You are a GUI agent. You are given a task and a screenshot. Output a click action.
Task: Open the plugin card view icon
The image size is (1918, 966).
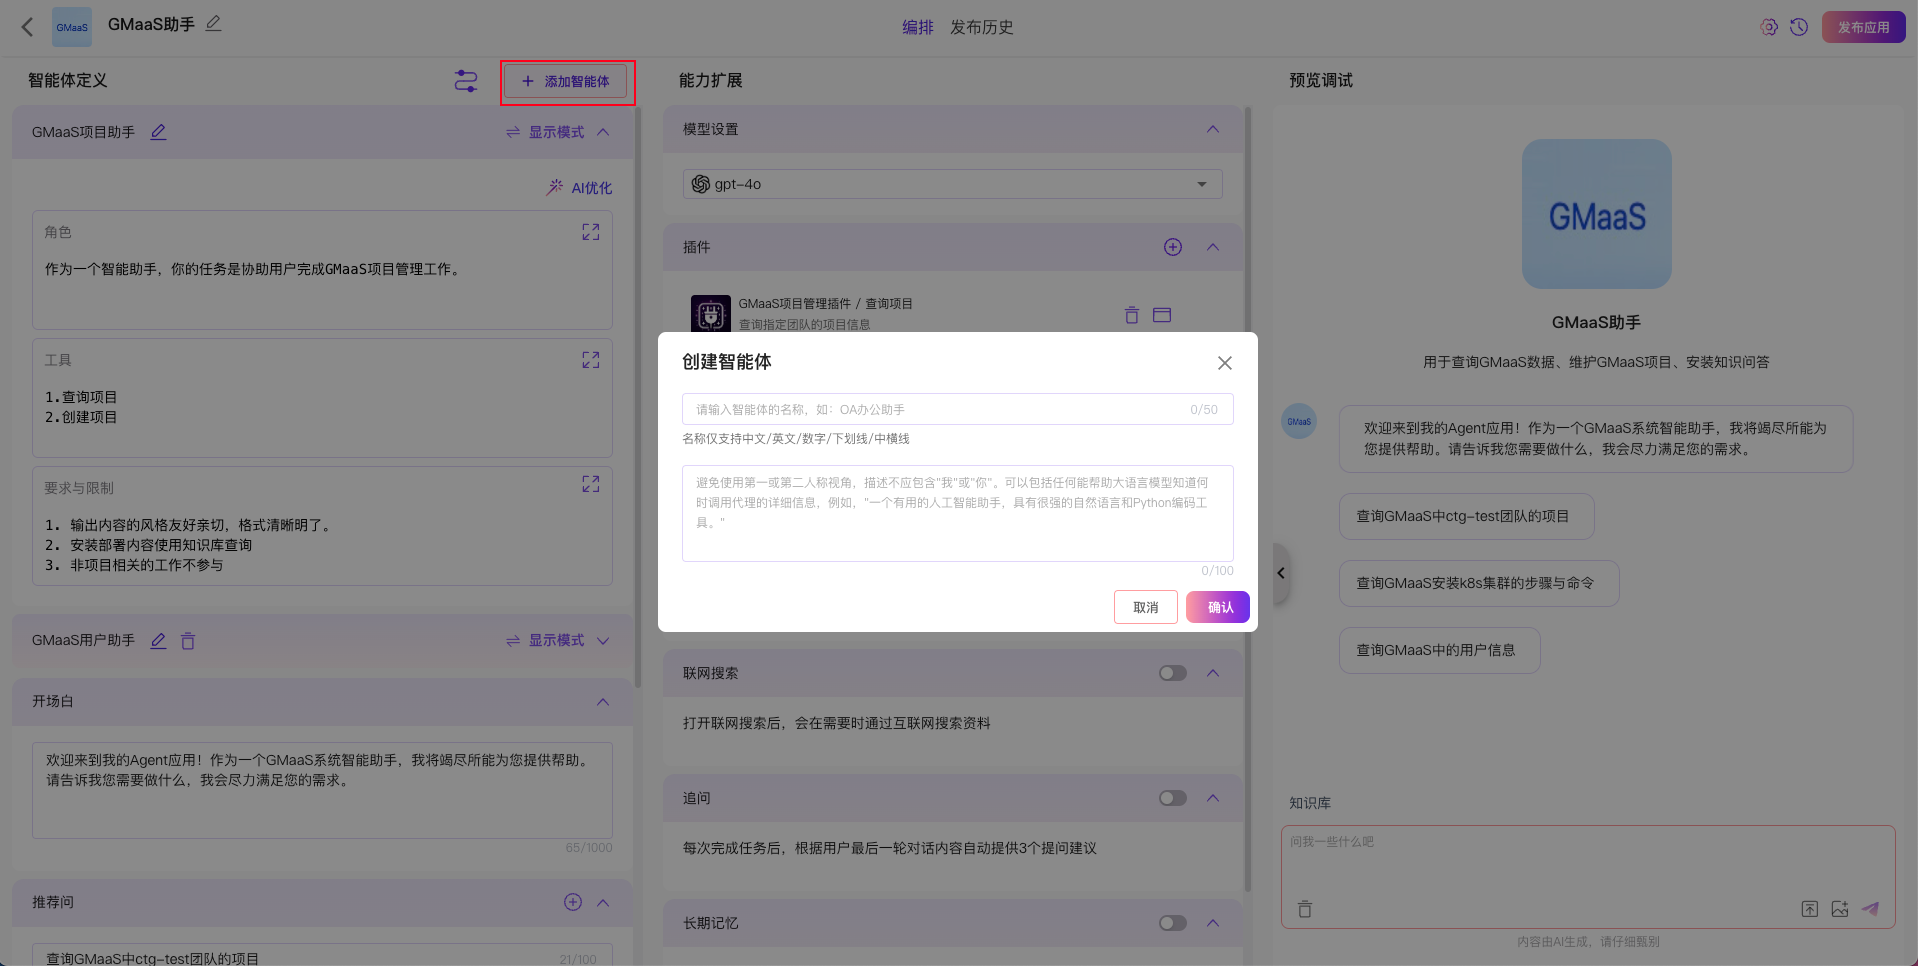1162,315
